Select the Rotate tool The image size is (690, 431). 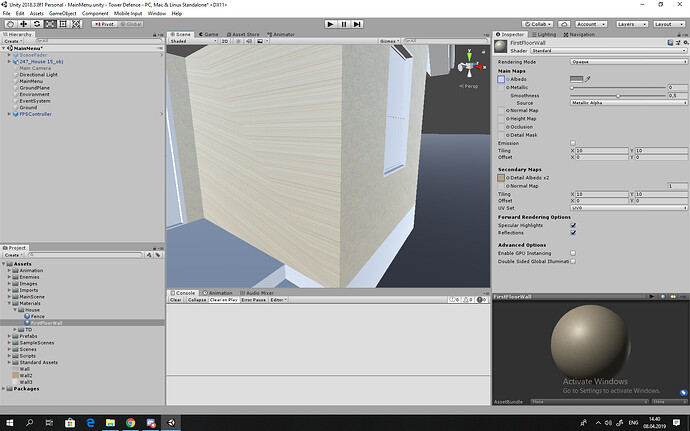pyautogui.click(x=37, y=24)
